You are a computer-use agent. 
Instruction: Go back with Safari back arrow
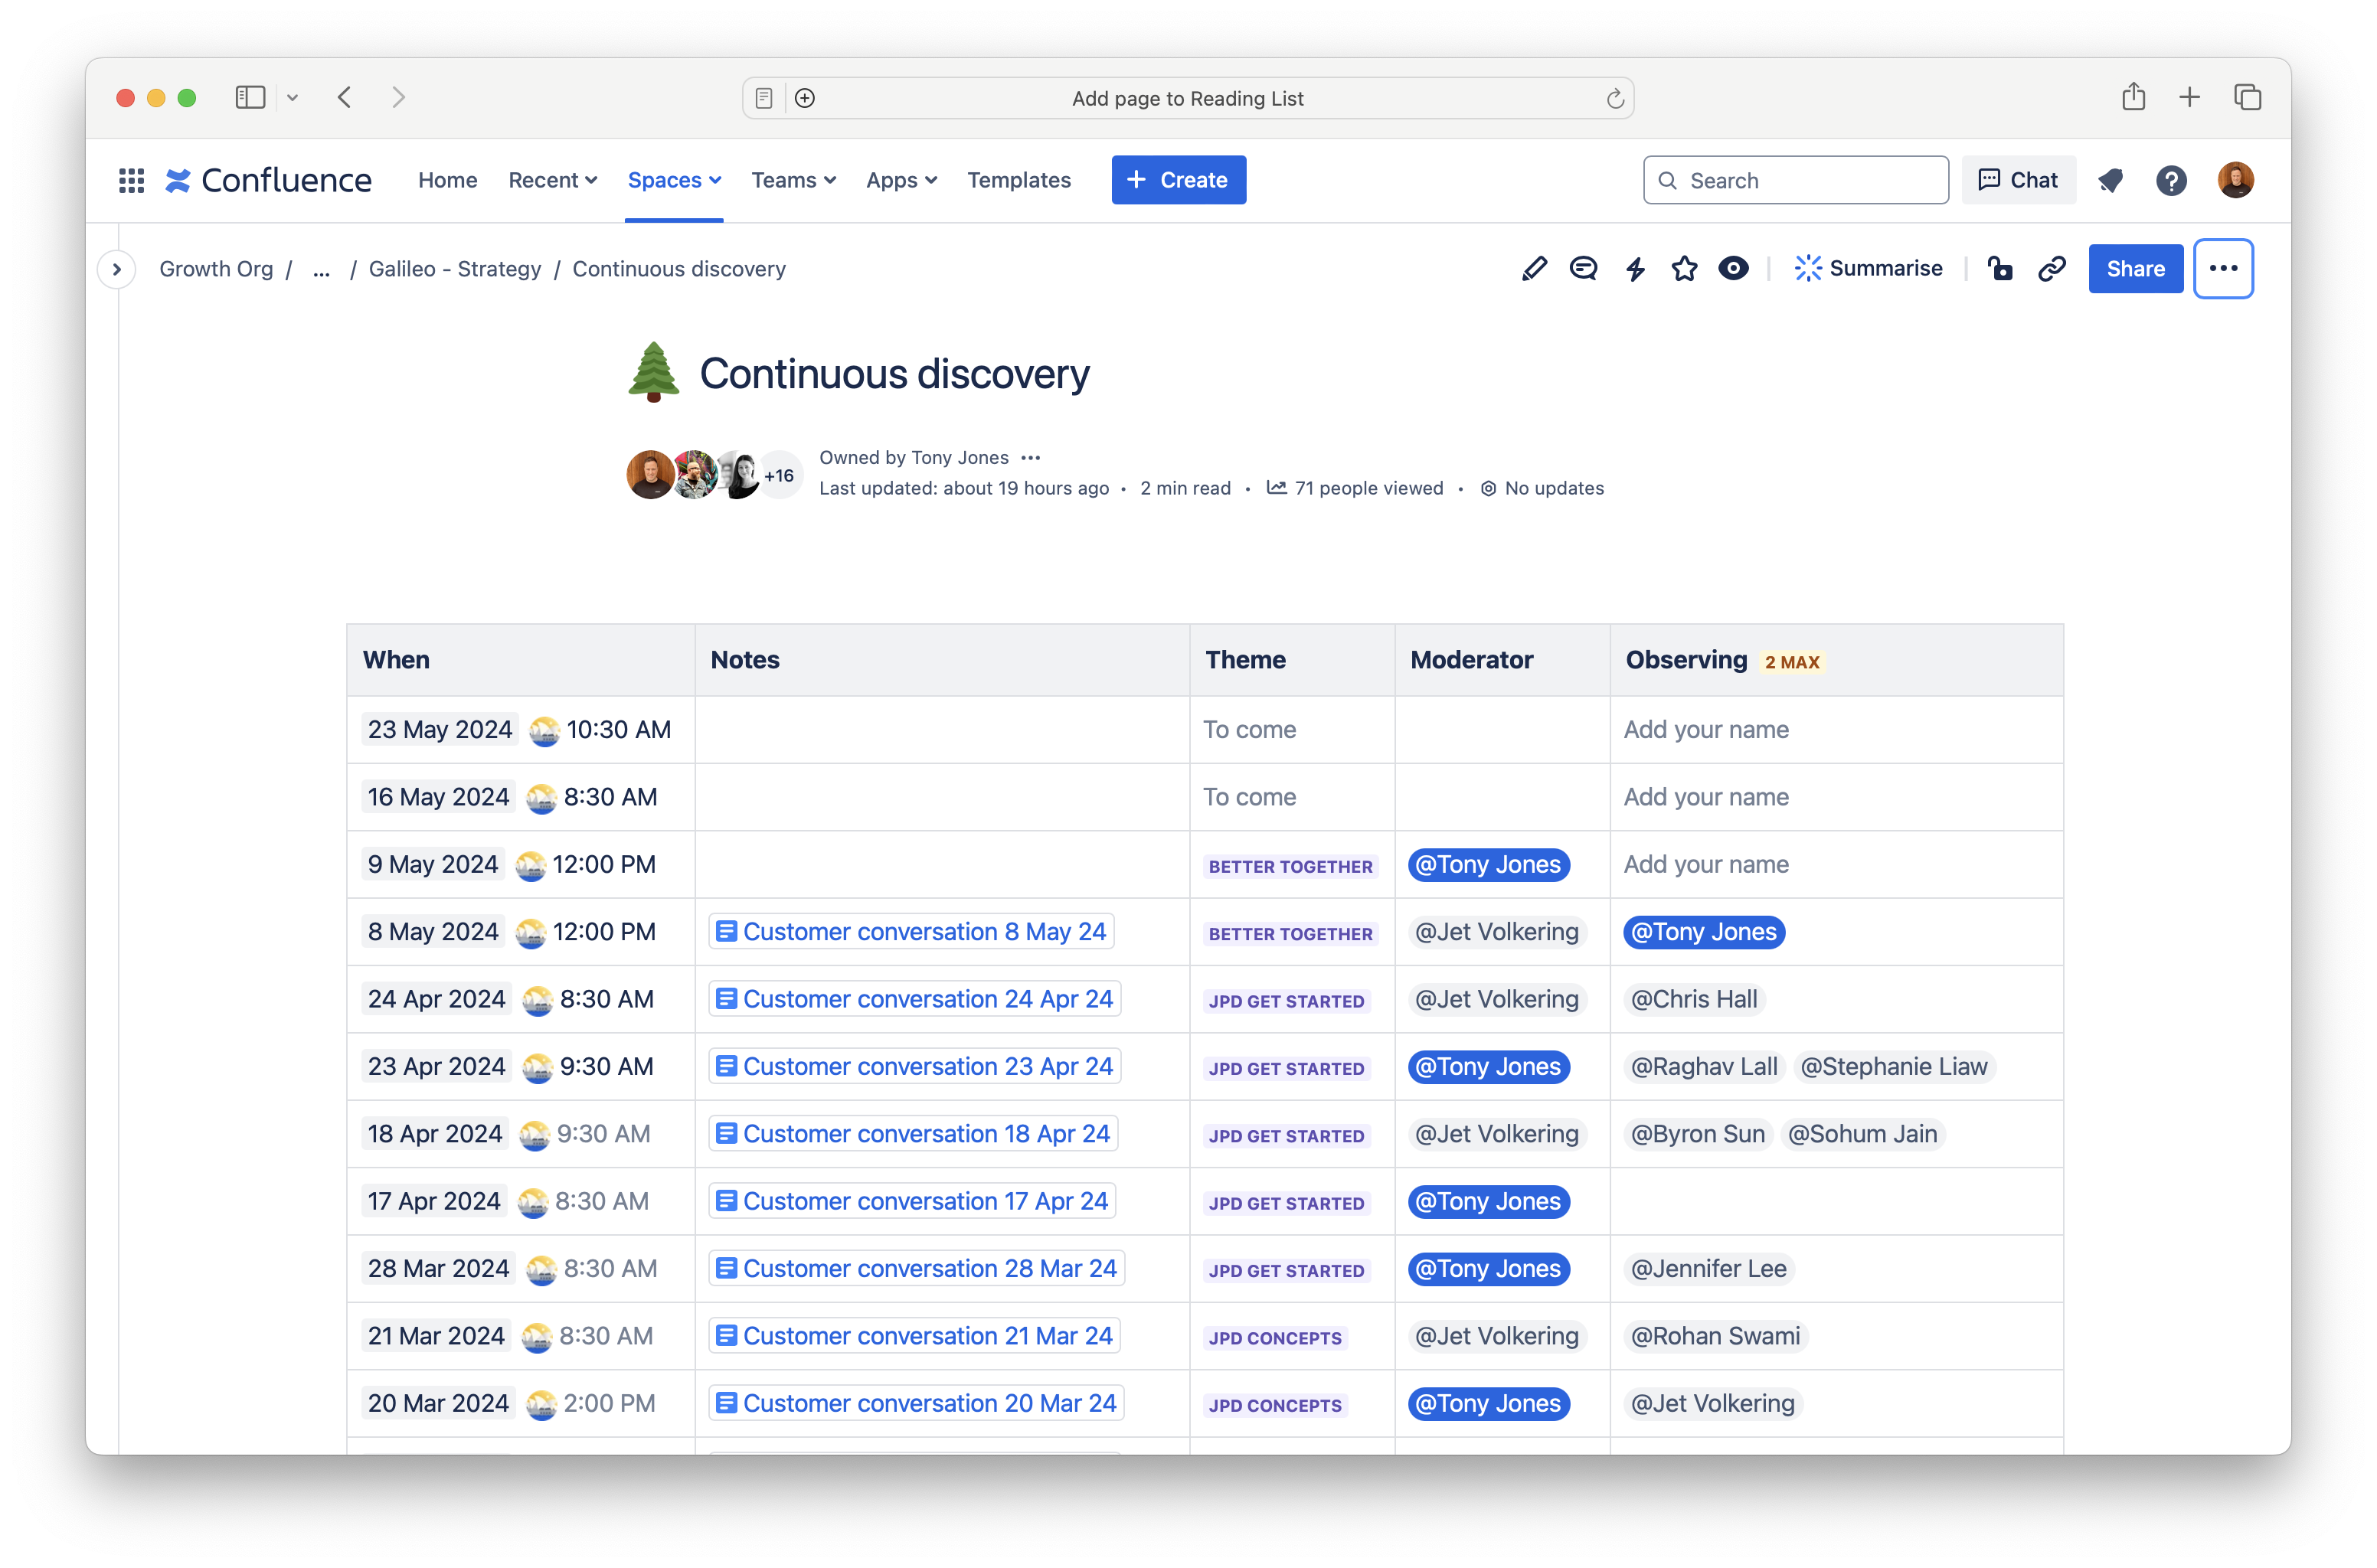(344, 97)
